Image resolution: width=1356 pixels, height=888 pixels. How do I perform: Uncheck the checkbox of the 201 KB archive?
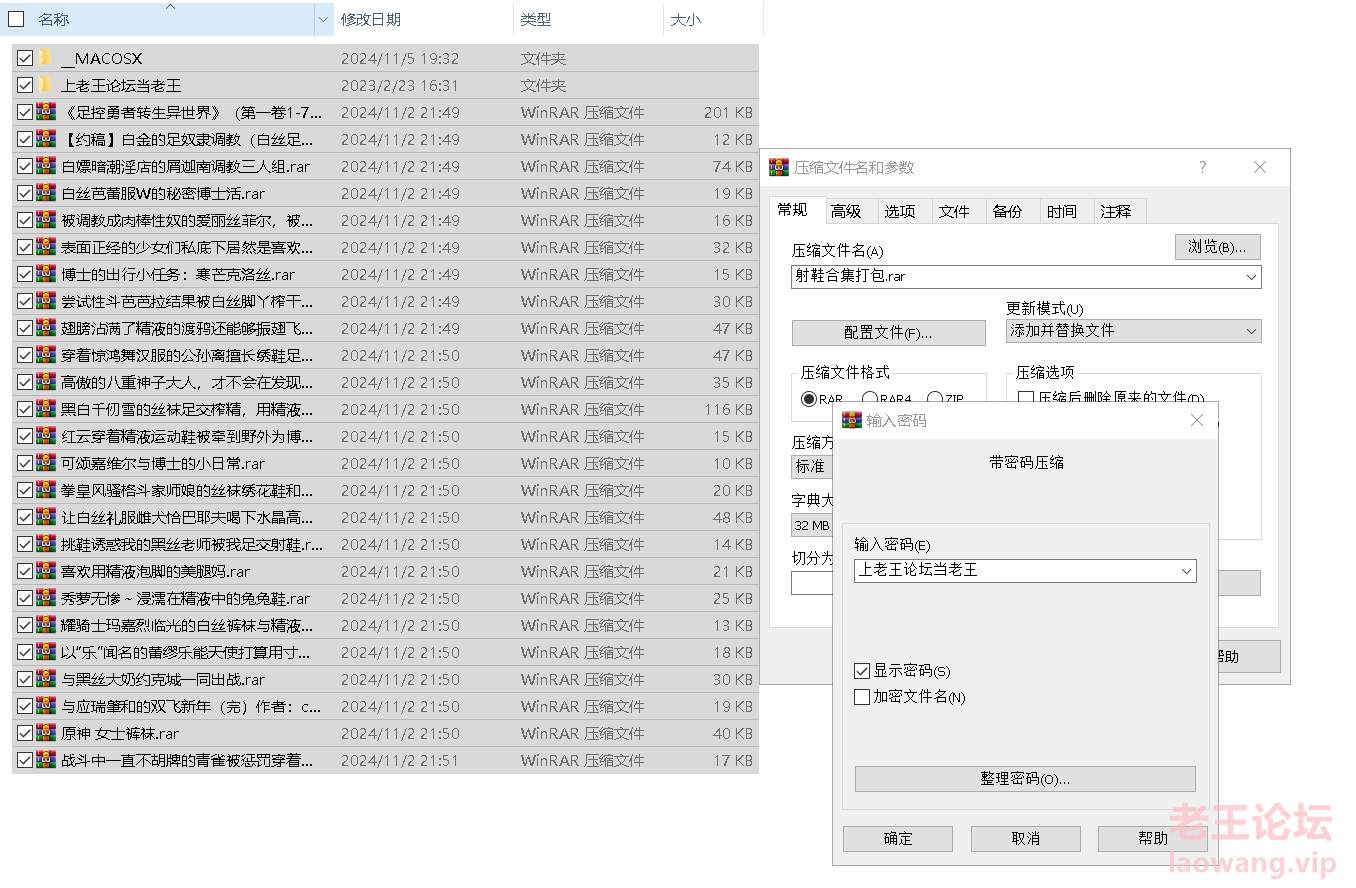point(25,112)
